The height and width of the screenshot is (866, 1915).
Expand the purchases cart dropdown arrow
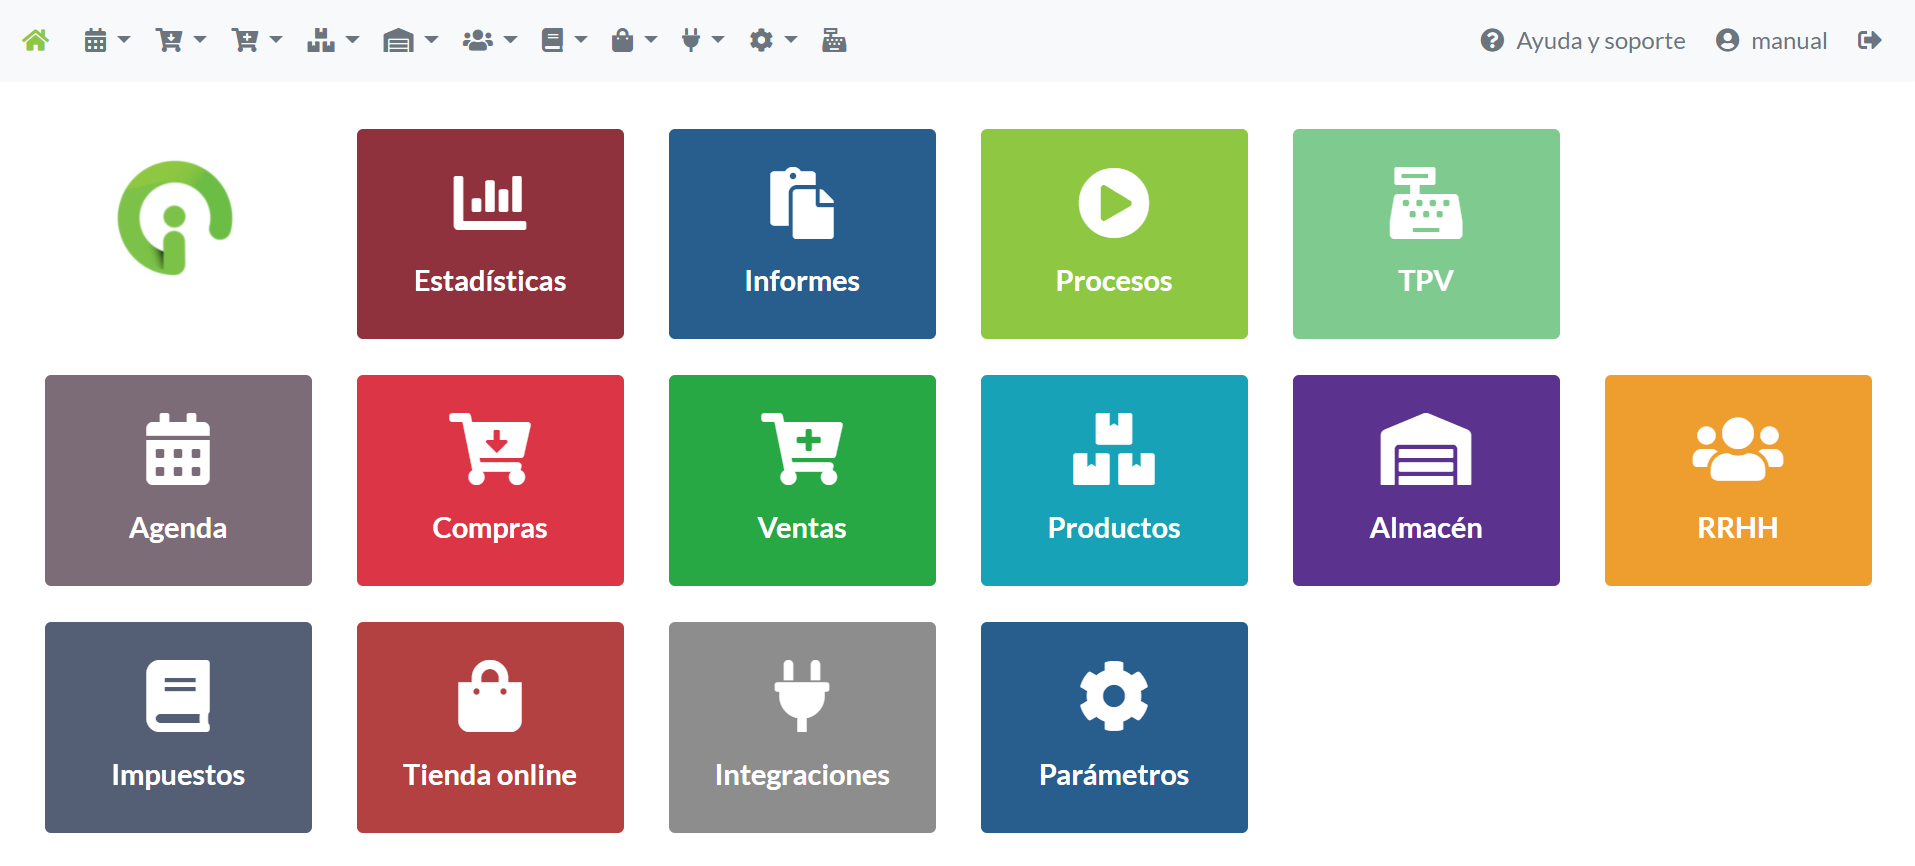coord(200,40)
